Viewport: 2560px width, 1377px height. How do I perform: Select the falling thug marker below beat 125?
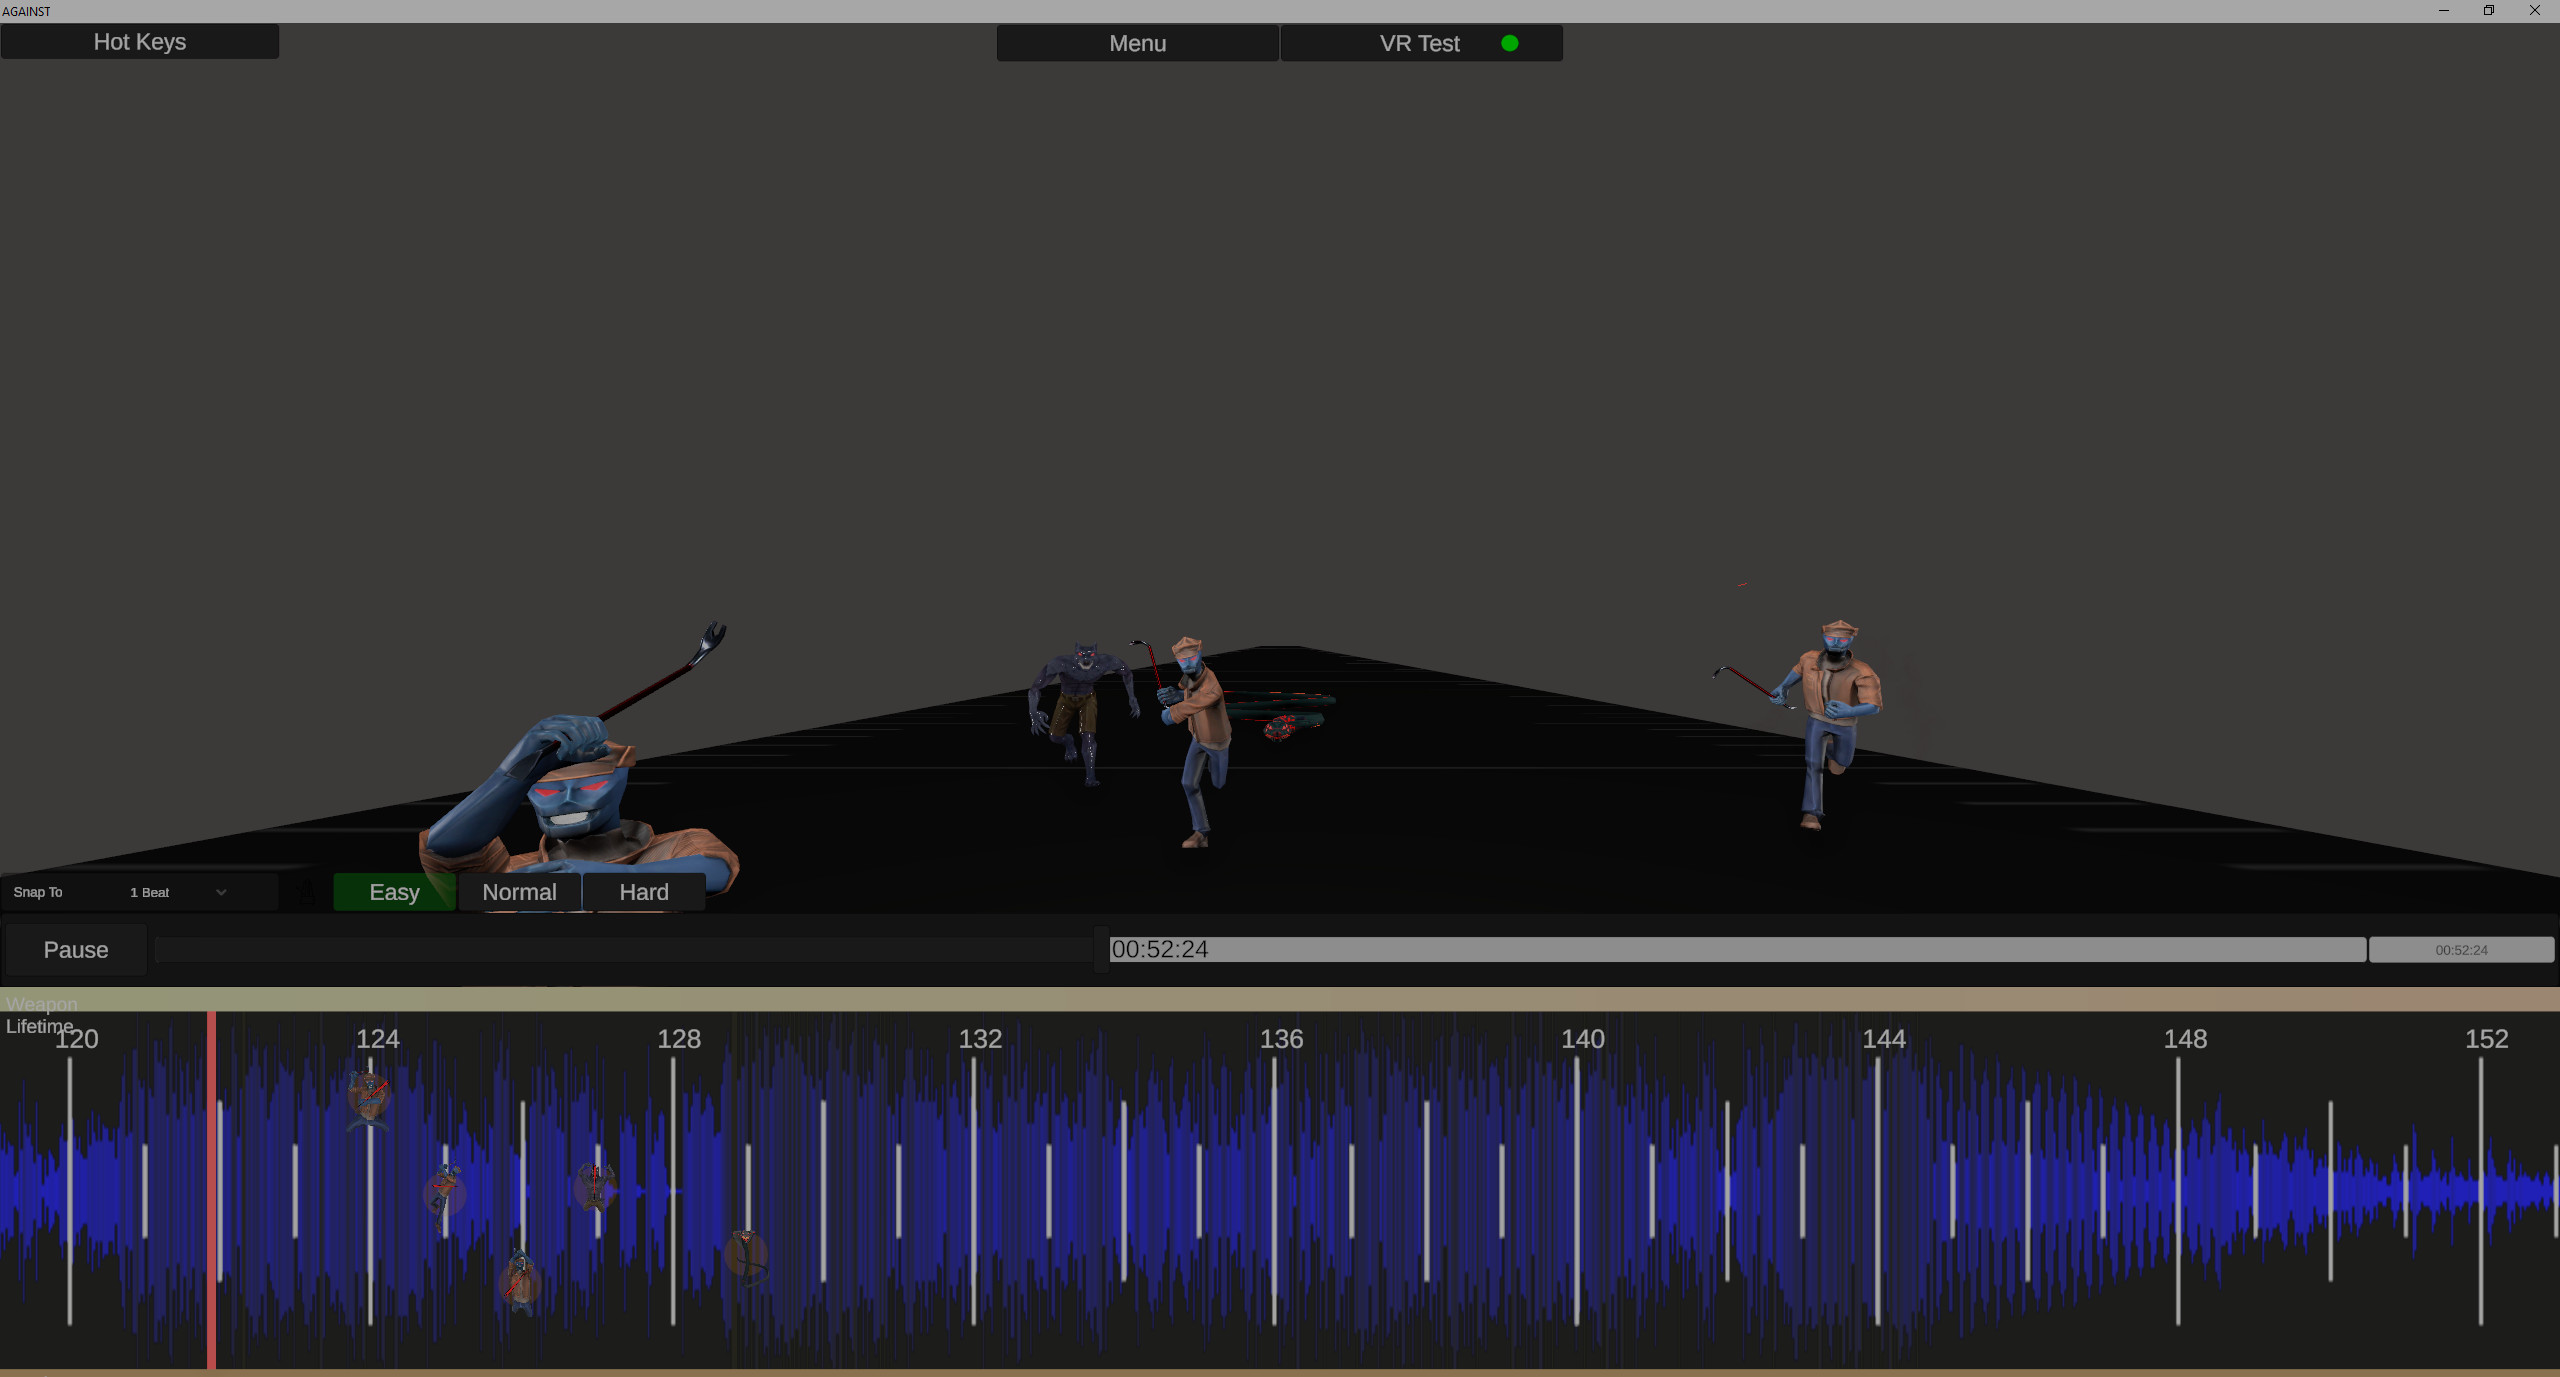click(x=447, y=1190)
